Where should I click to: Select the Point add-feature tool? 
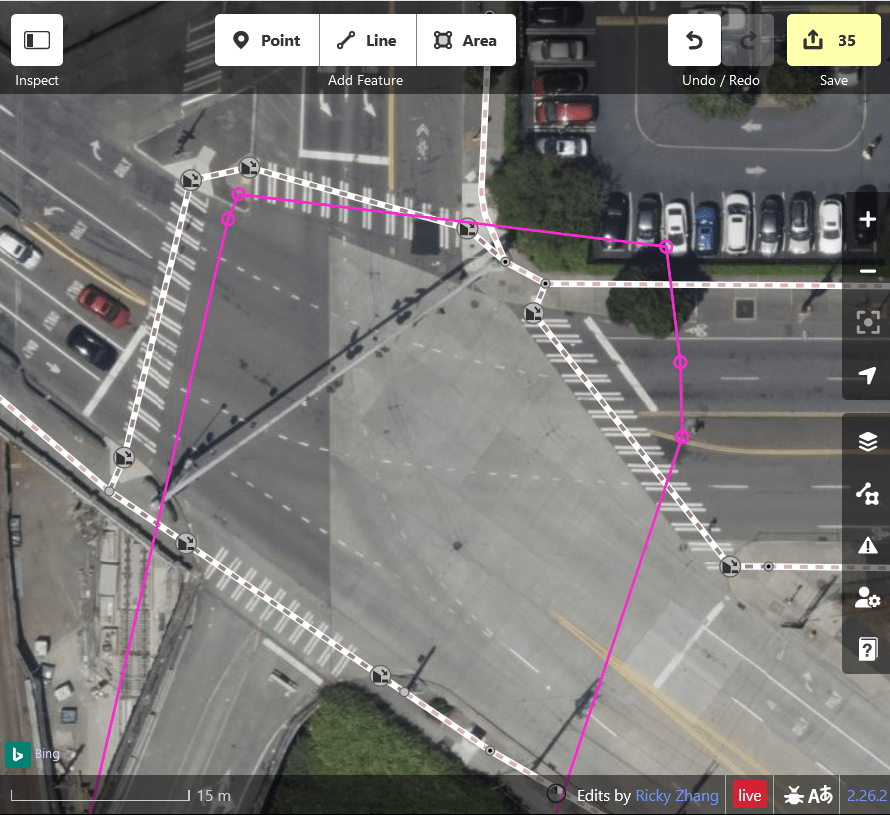point(267,40)
